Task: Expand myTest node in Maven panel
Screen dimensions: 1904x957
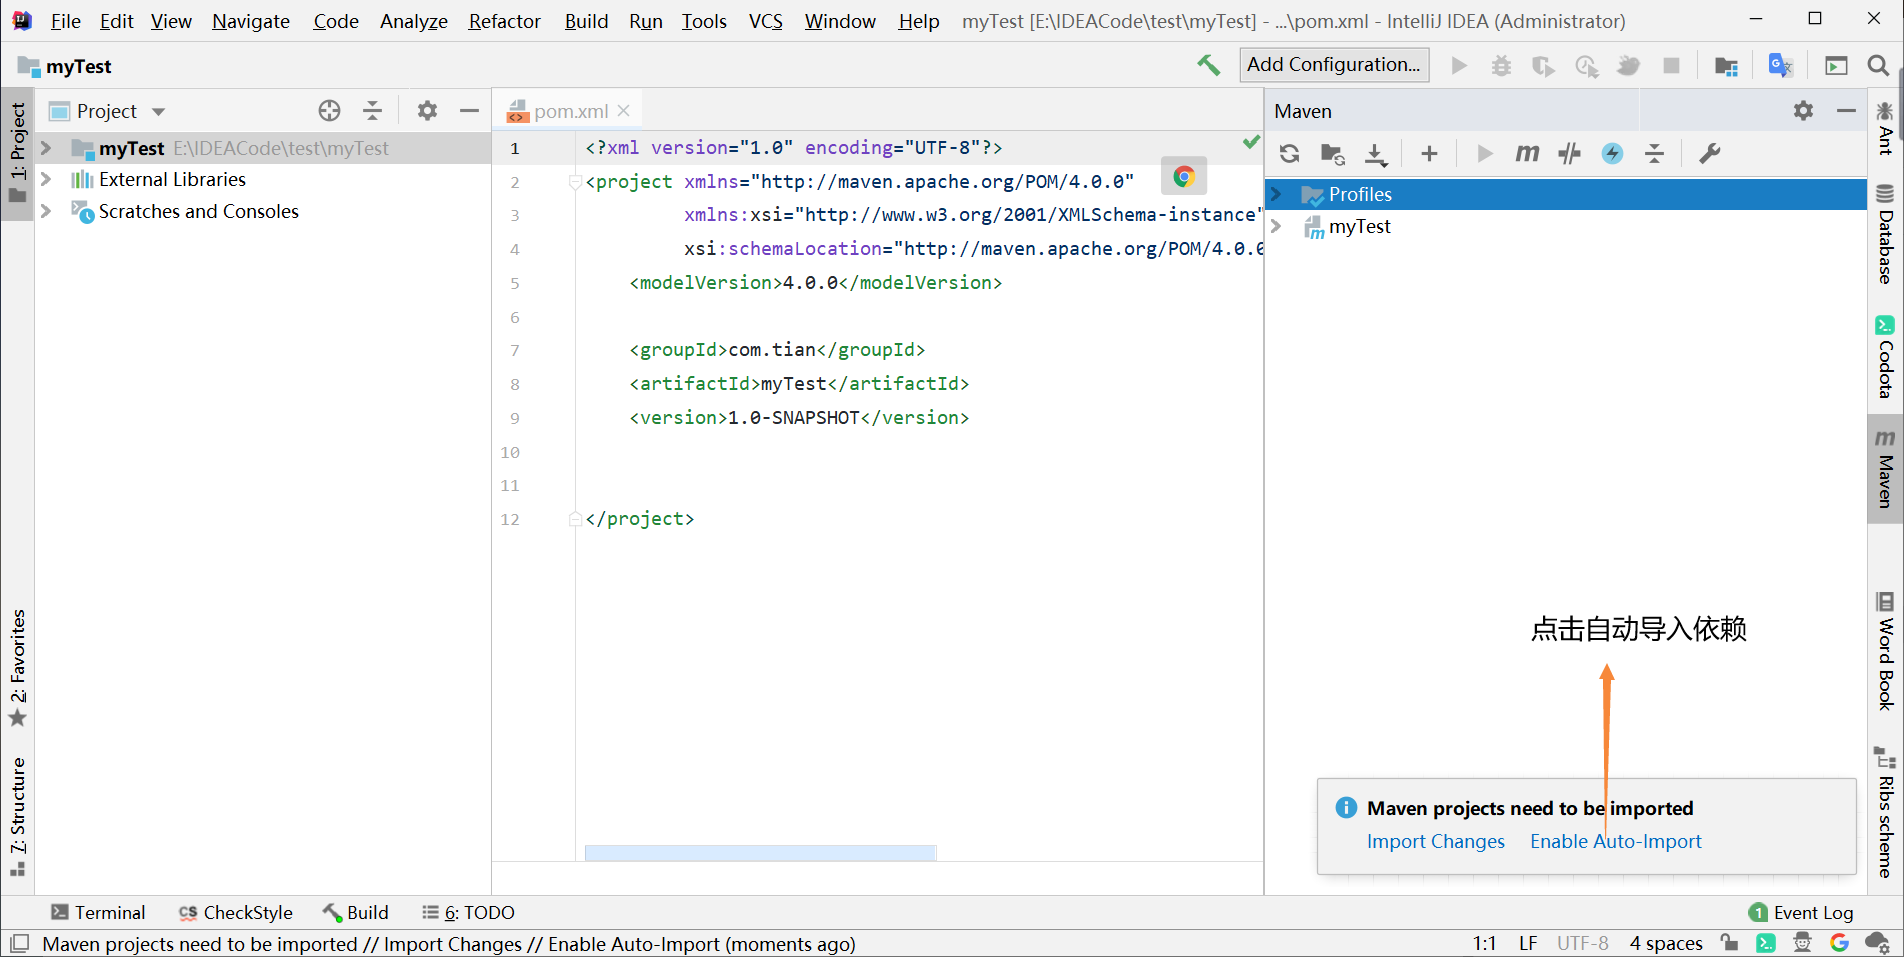Action: point(1277,227)
